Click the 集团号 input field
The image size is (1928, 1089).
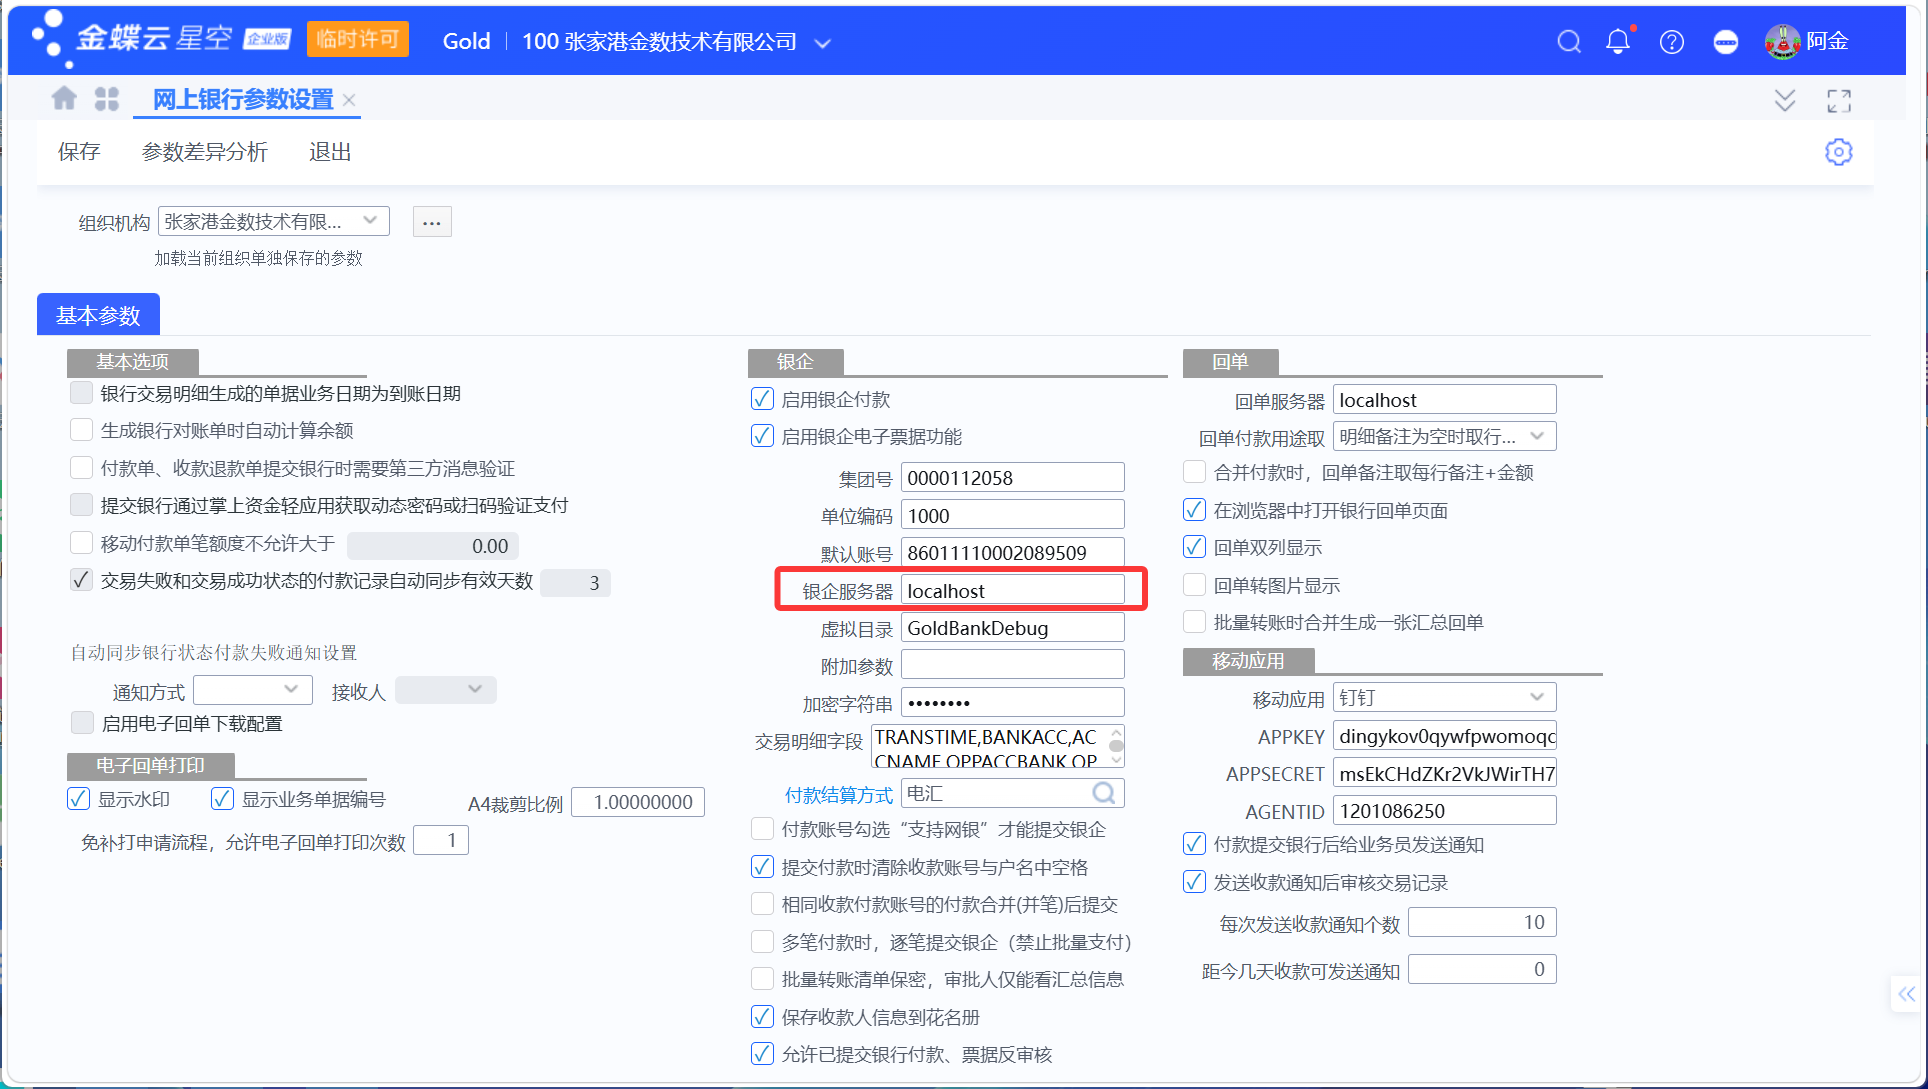click(1012, 478)
